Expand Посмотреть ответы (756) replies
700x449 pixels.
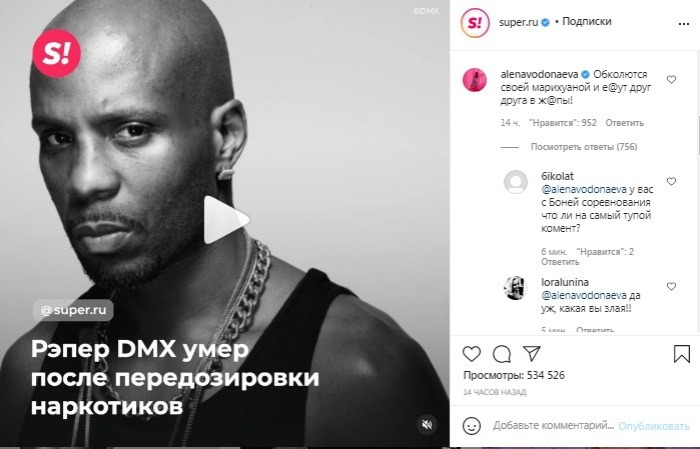[x=583, y=147]
